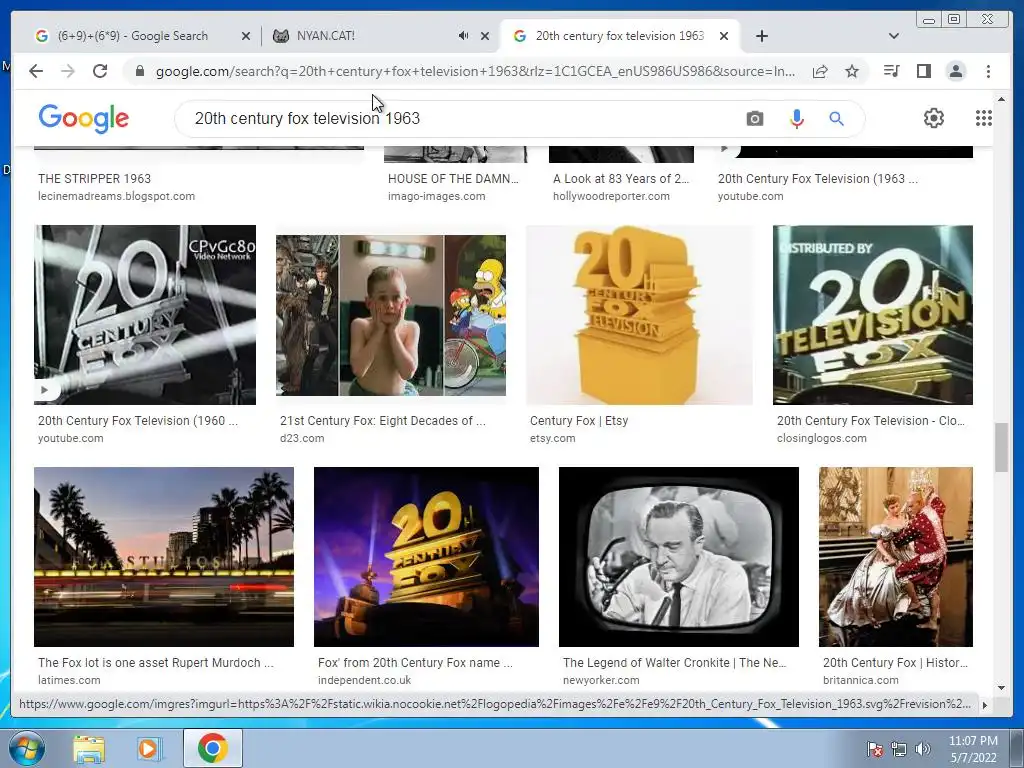Reload the current page
The height and width of the screenshot is (768, 1024).
tap(100, 71)
